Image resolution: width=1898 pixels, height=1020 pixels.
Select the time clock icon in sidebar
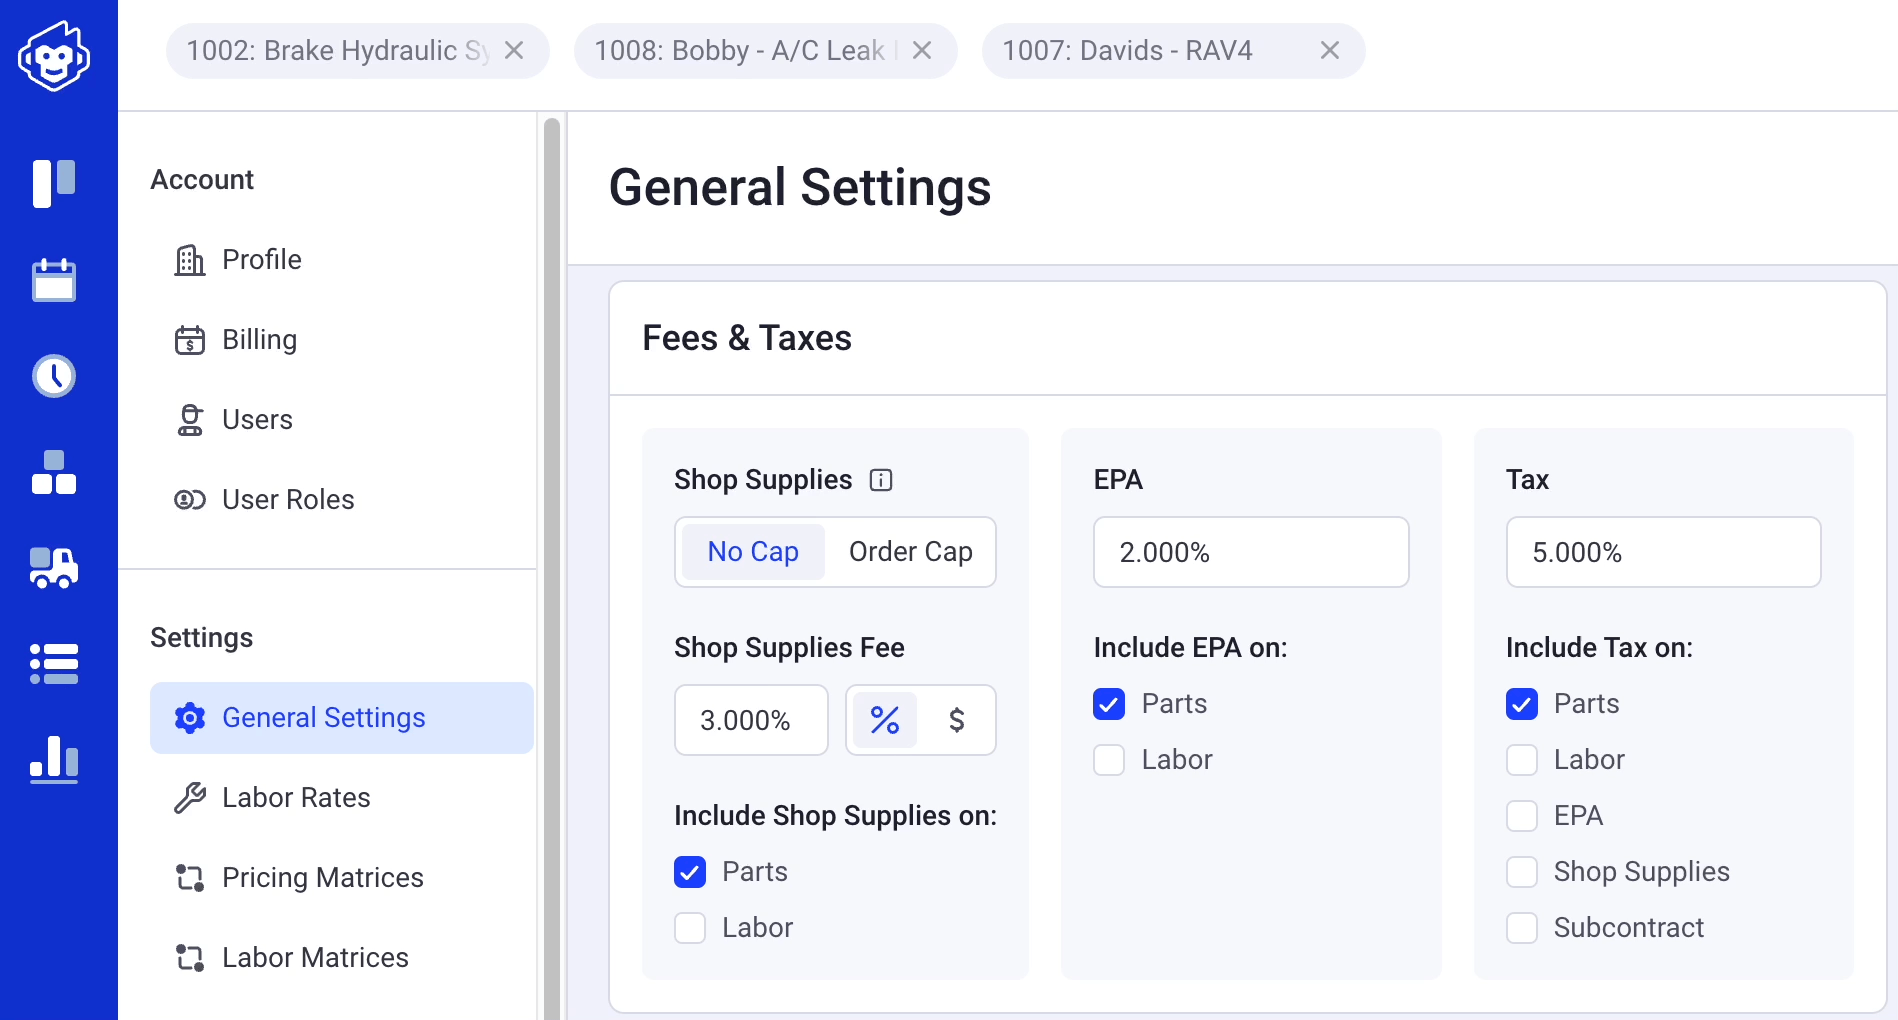(55, 376)
